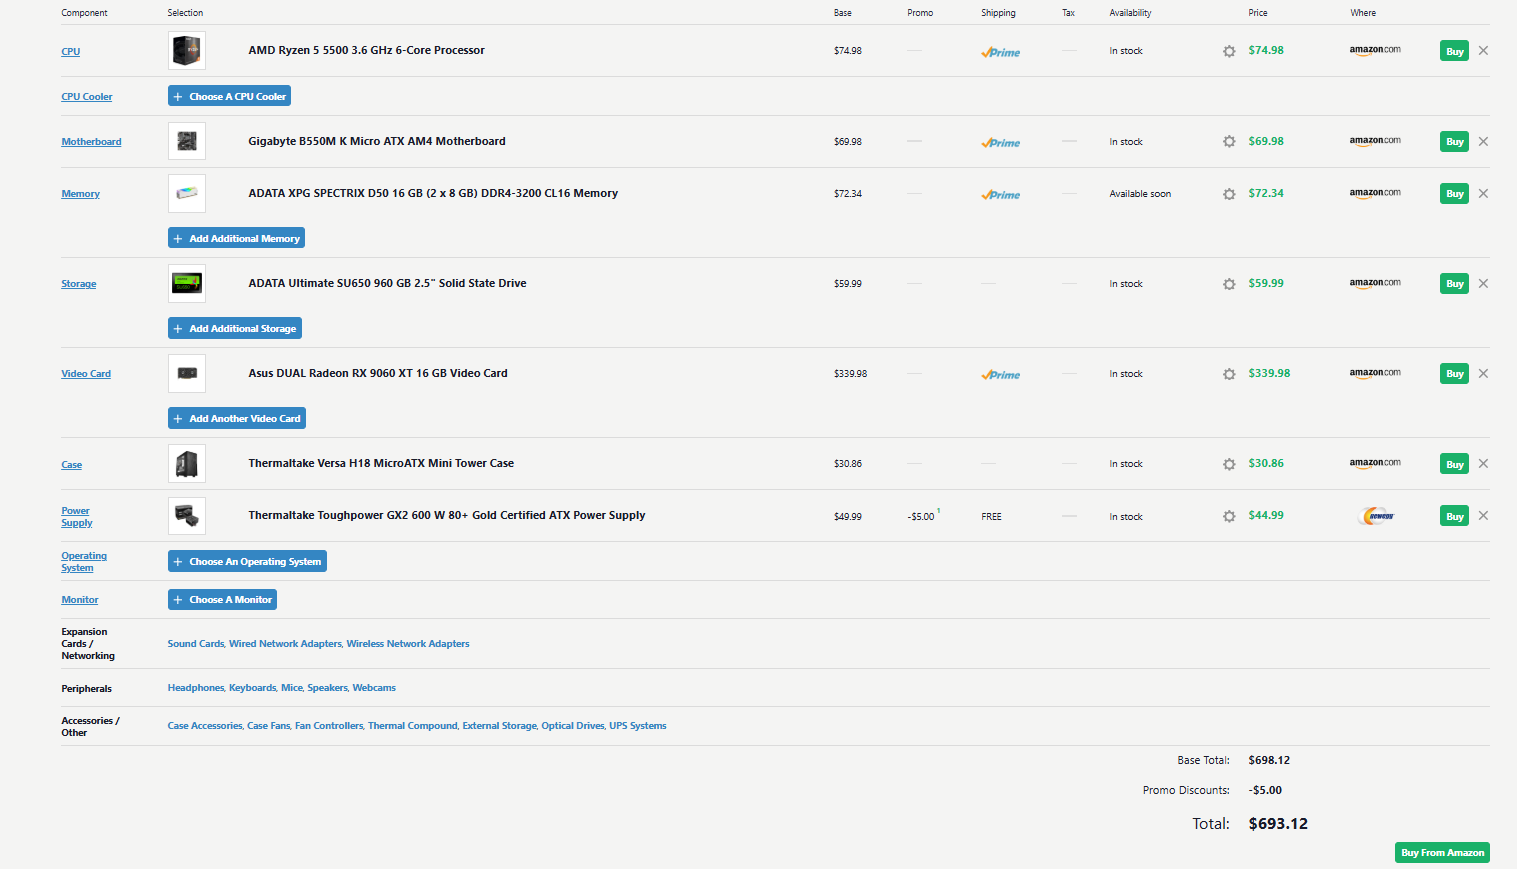This screenshot has width=1517, height=869.
Task: Open price settings gear for ADATA SU650 storage
Action: tap(1229, 284)
